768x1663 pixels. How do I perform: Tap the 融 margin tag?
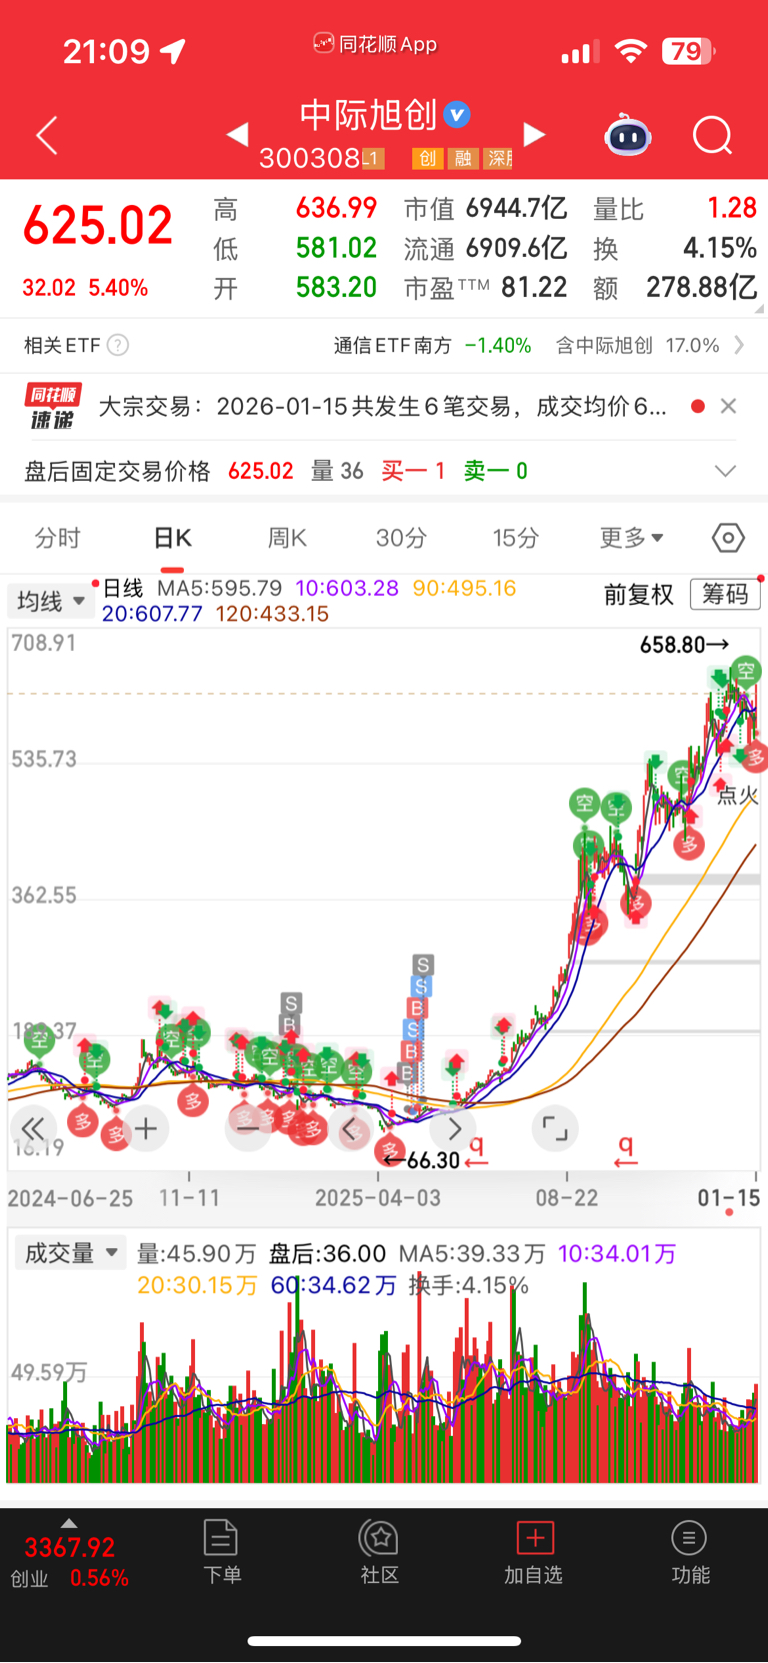(x=462, y=158)
